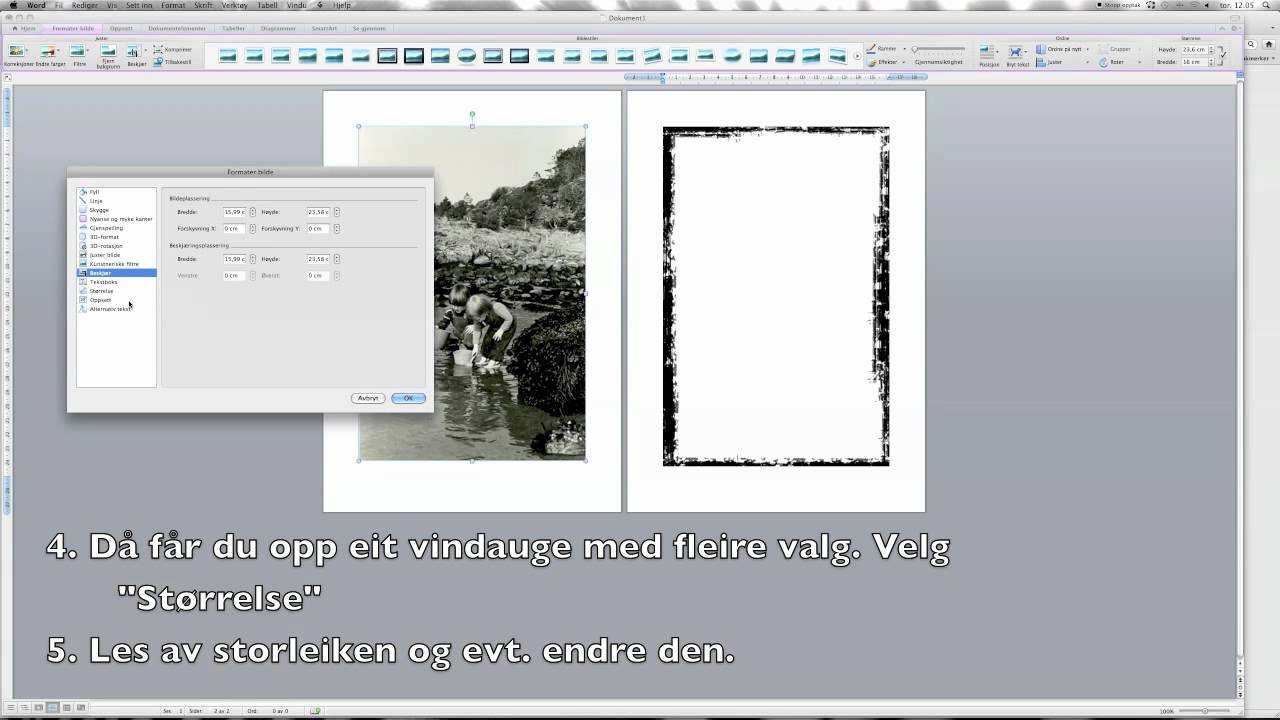Viewport: 1280px width, 720px height.
Task: Select Kunstneriske filtre in dialog sidebar
Action: click(114, 264)
